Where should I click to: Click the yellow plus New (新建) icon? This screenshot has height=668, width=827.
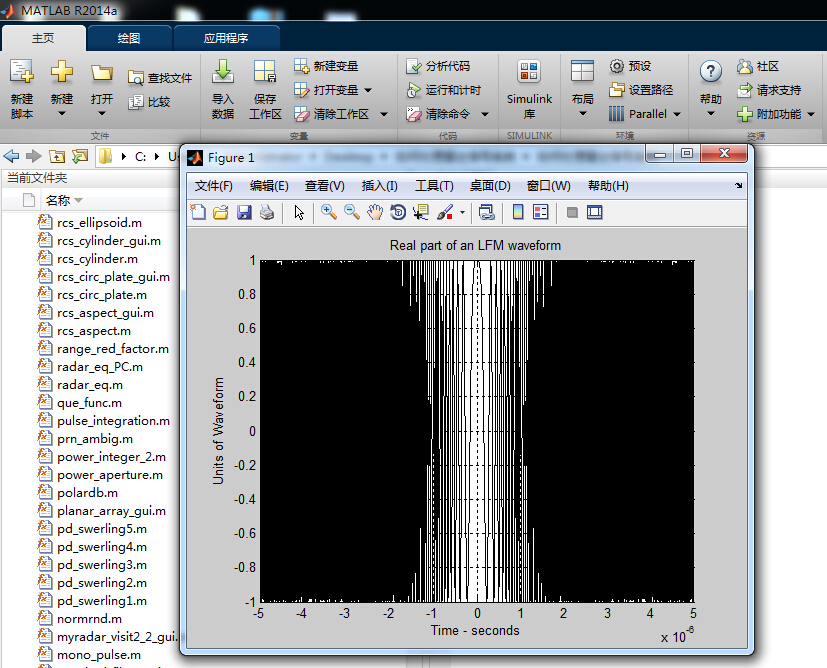pyautogui.click(x=62, y=71)
